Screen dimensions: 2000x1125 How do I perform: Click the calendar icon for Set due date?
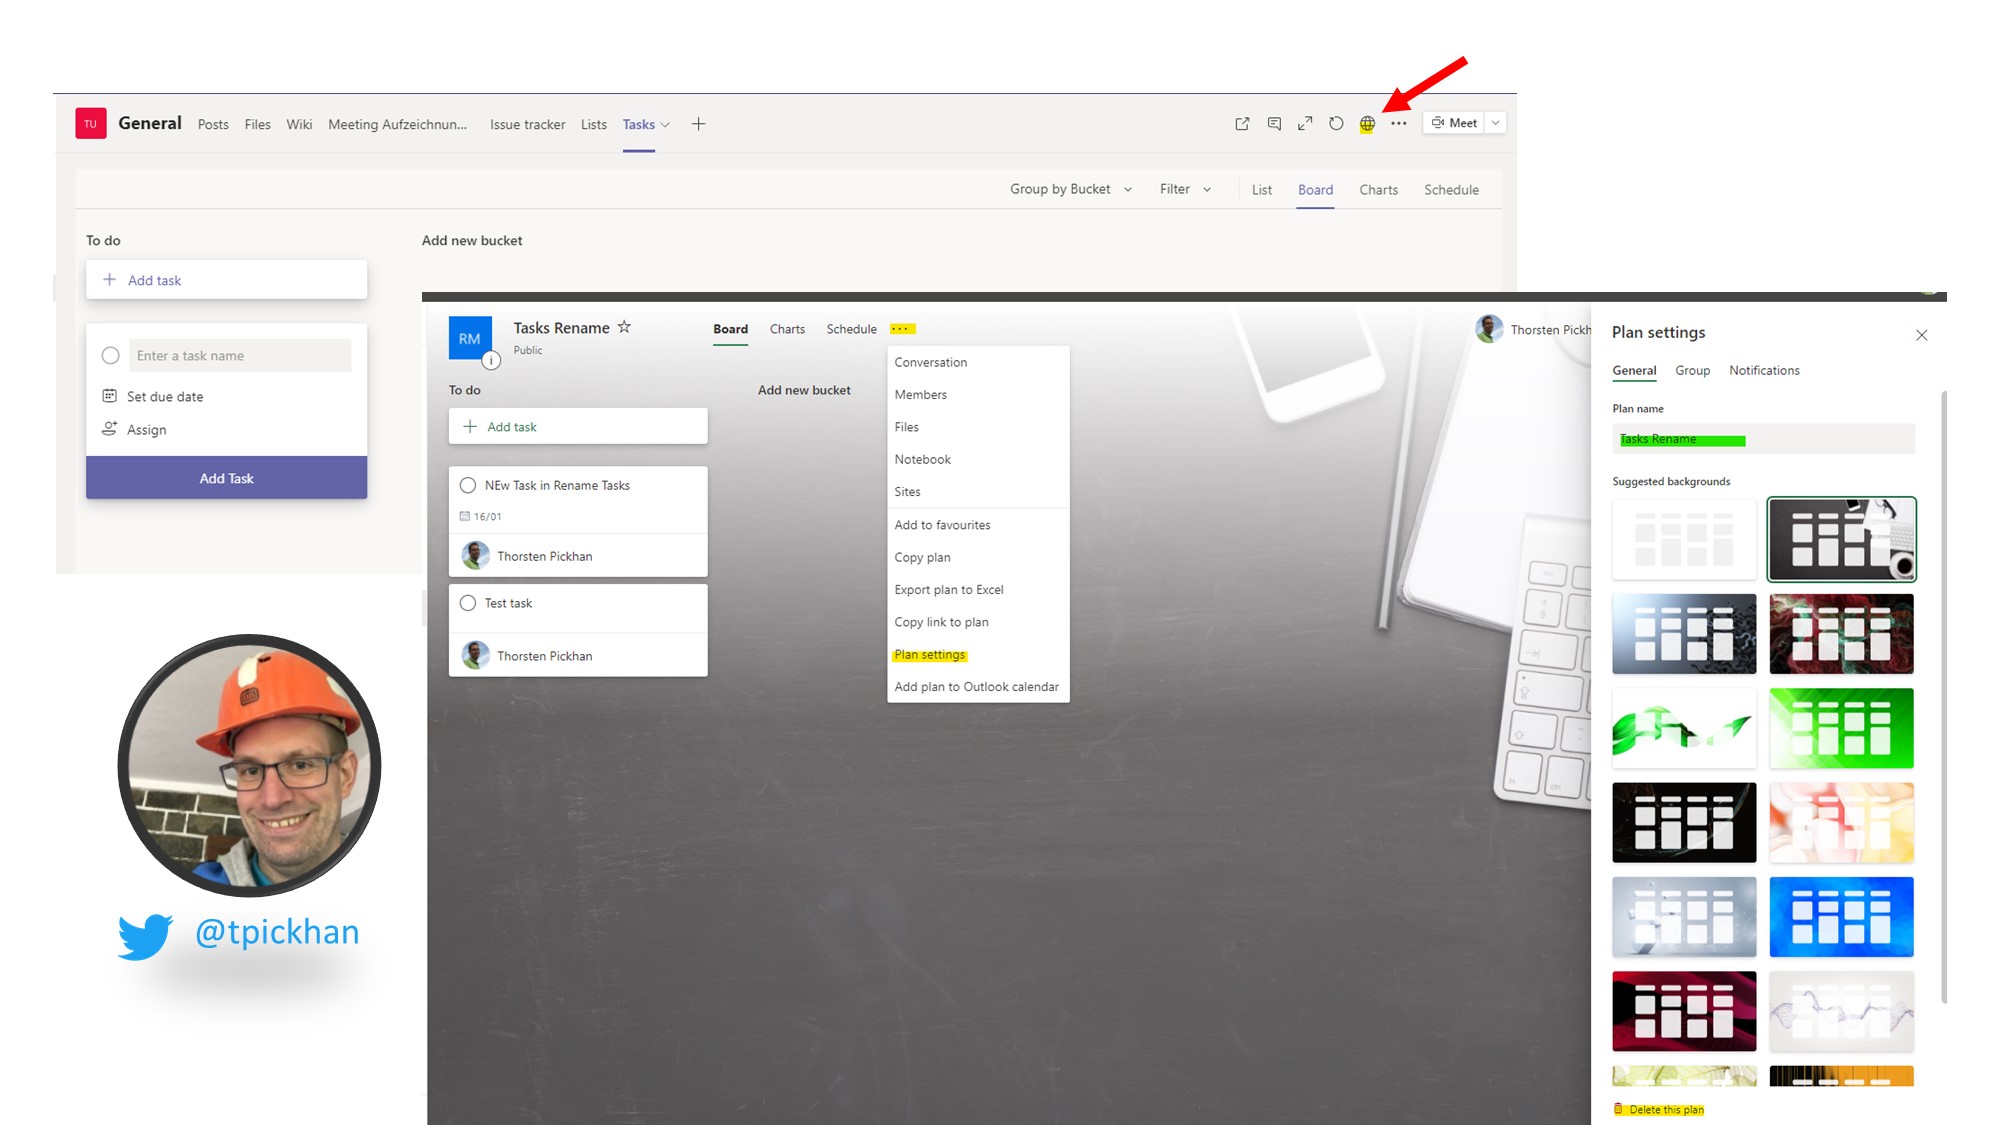[110, 396]
